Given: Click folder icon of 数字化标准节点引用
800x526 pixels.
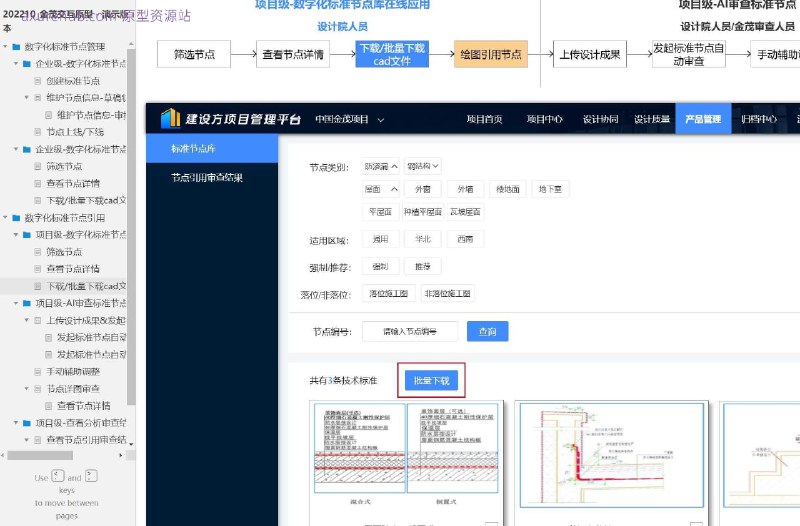Looking at the screenshot, I should [x=16, y=218].
